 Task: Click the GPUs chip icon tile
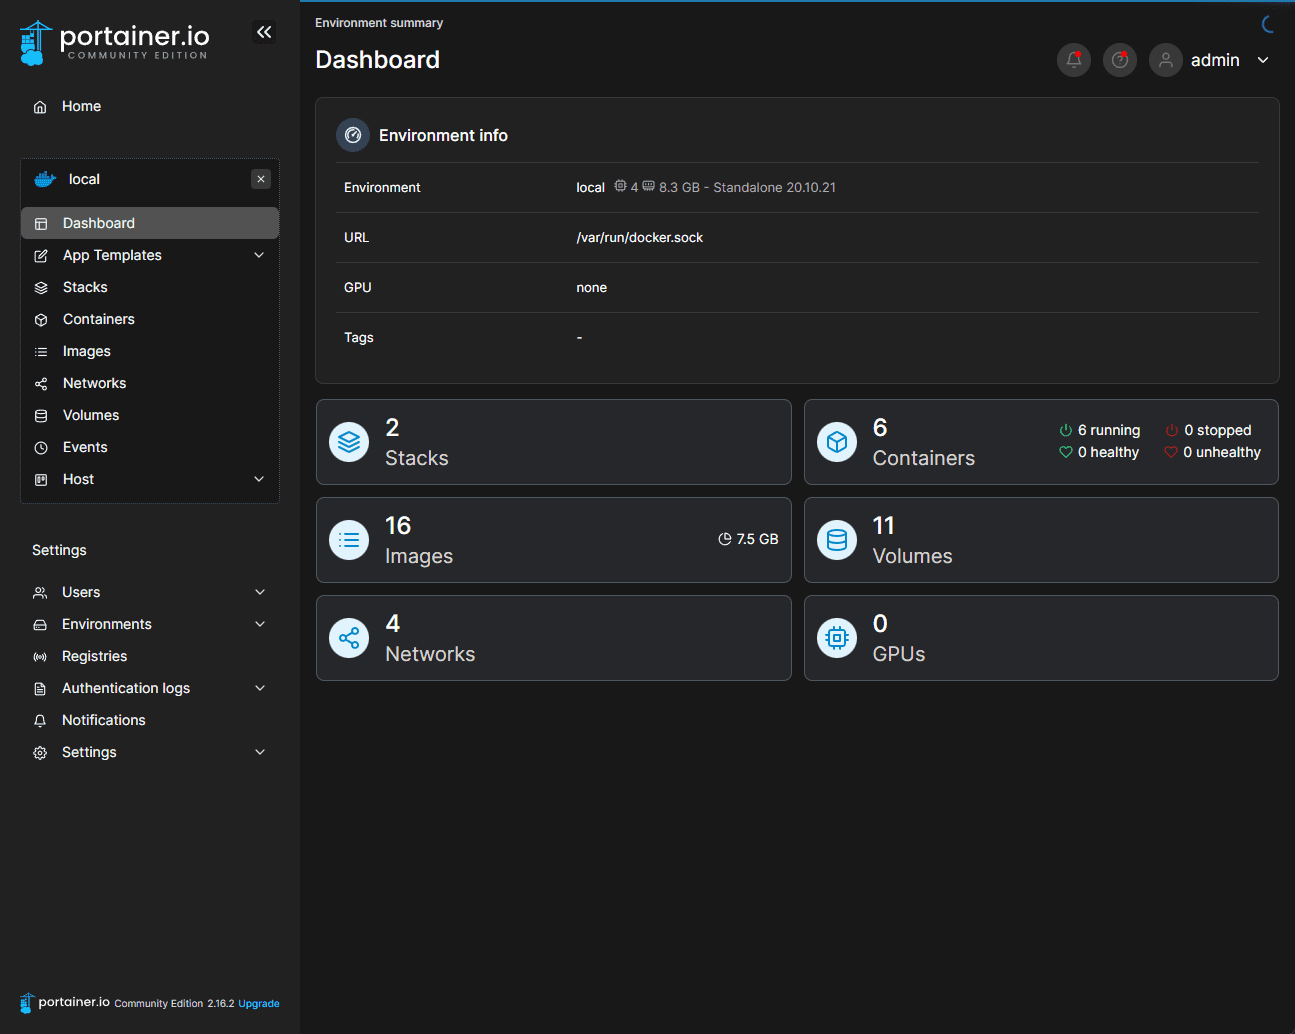(837, 638)
